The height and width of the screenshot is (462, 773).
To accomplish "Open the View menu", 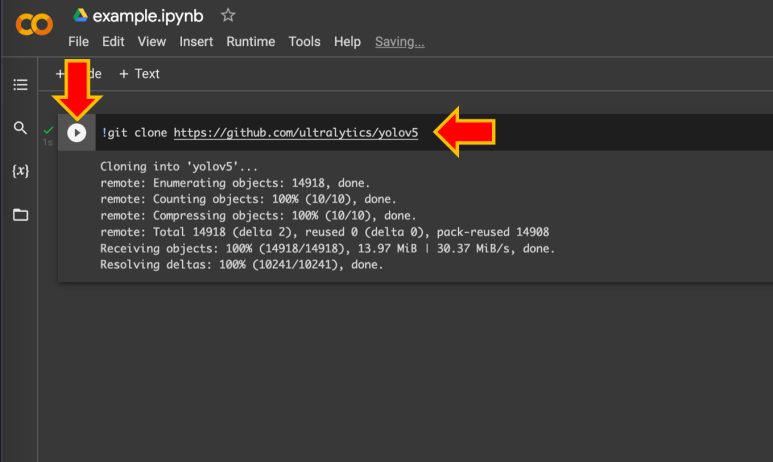I will click(152, 42).
